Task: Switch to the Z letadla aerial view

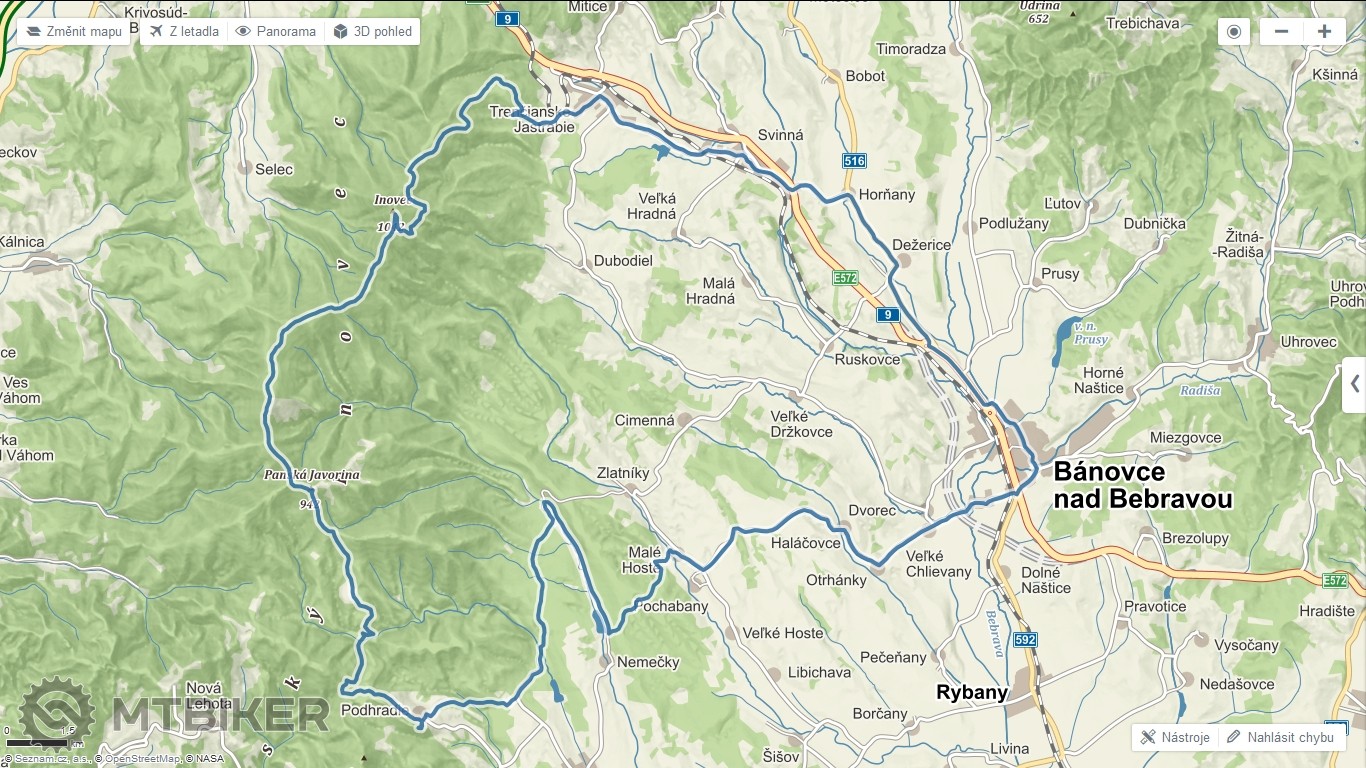Action: click(x=184, y=31)
